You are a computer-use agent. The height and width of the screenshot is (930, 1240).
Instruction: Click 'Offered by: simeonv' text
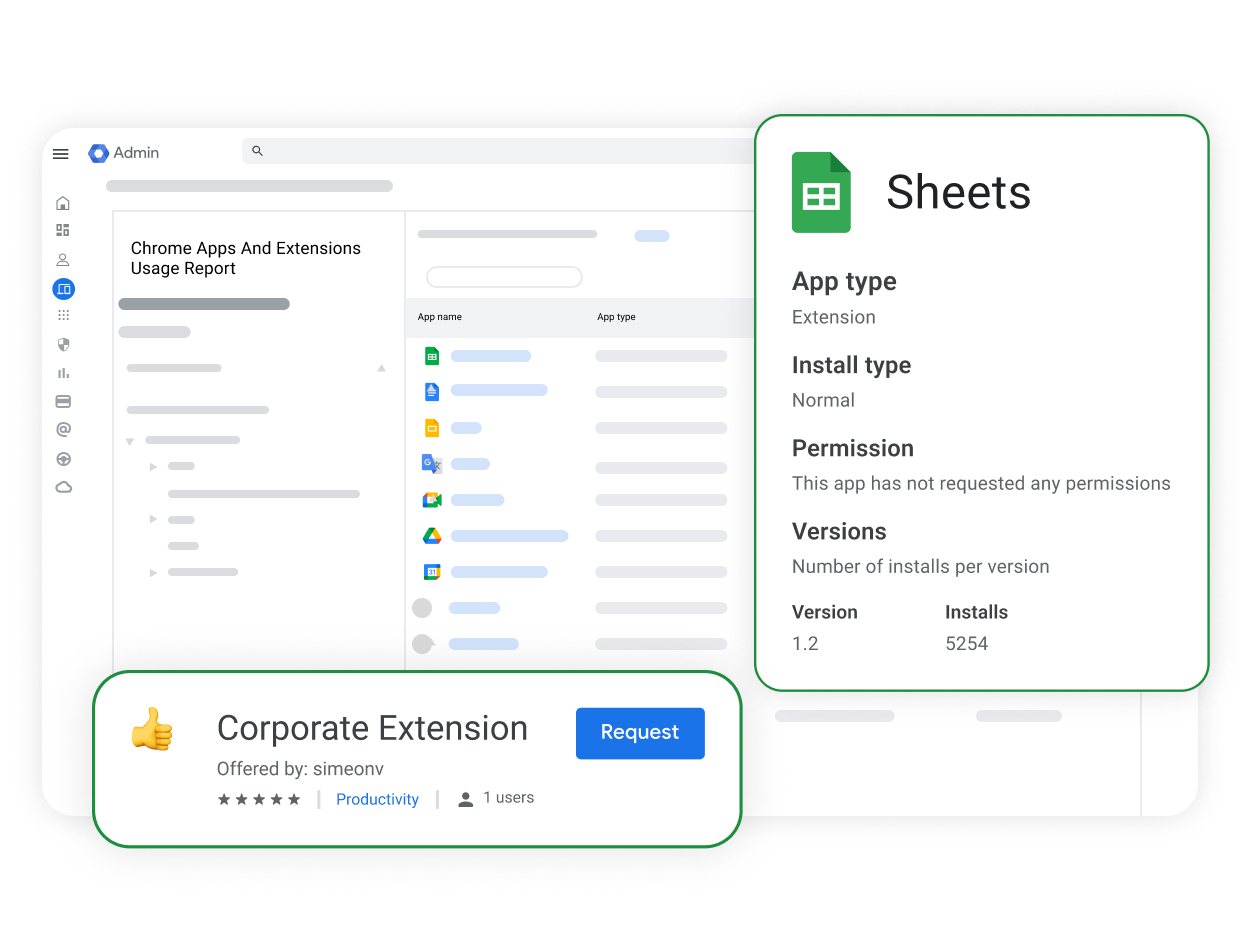tap(300, 769)
